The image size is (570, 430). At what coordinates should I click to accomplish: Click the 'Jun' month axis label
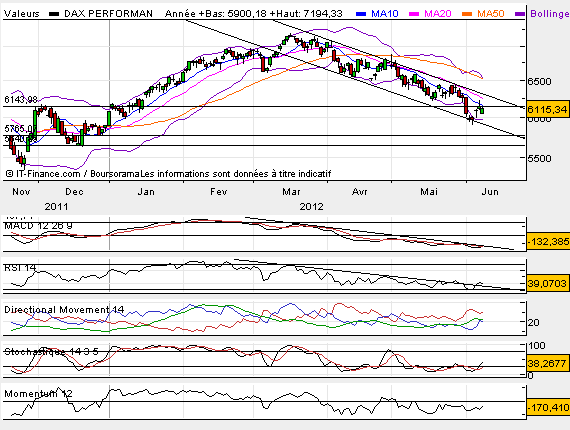490,192
